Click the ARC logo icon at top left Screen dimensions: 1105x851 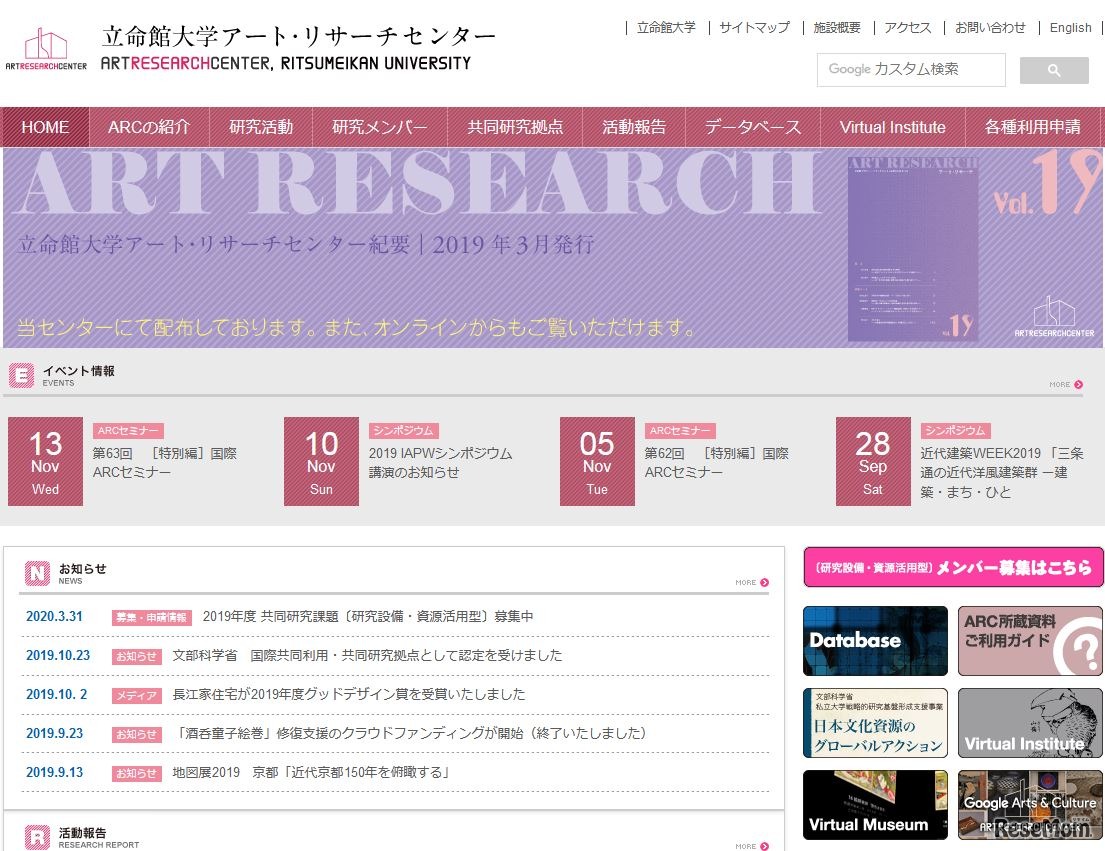click(x=45, y=42)
